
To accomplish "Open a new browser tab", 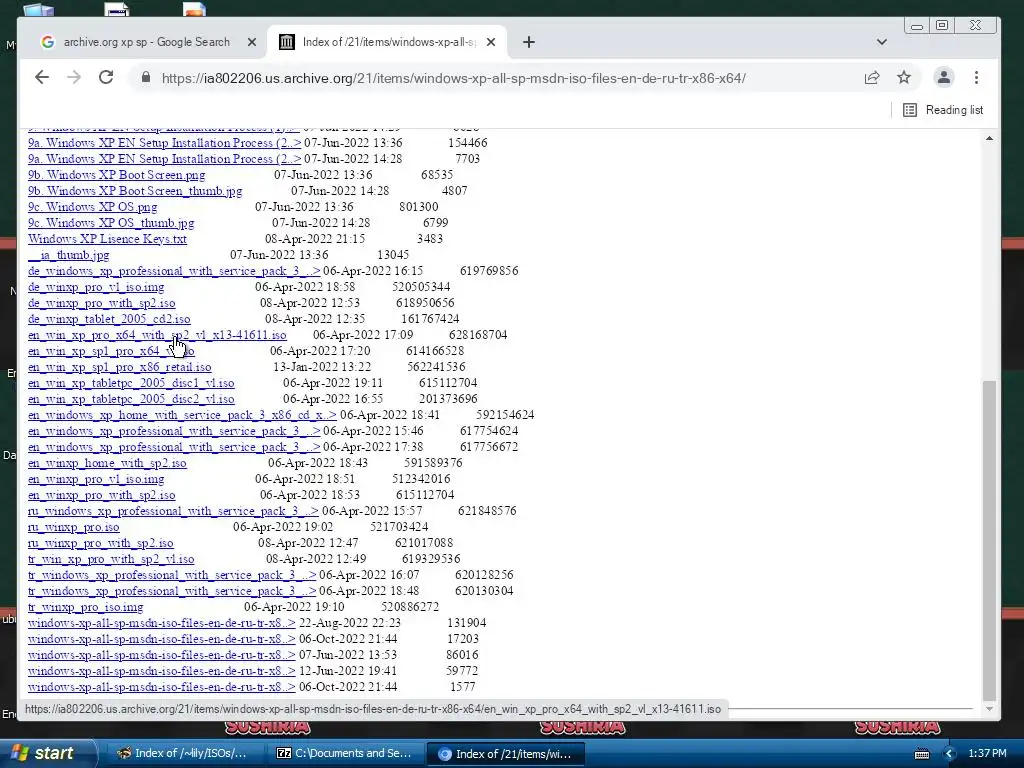I will (x=529, y=42).
